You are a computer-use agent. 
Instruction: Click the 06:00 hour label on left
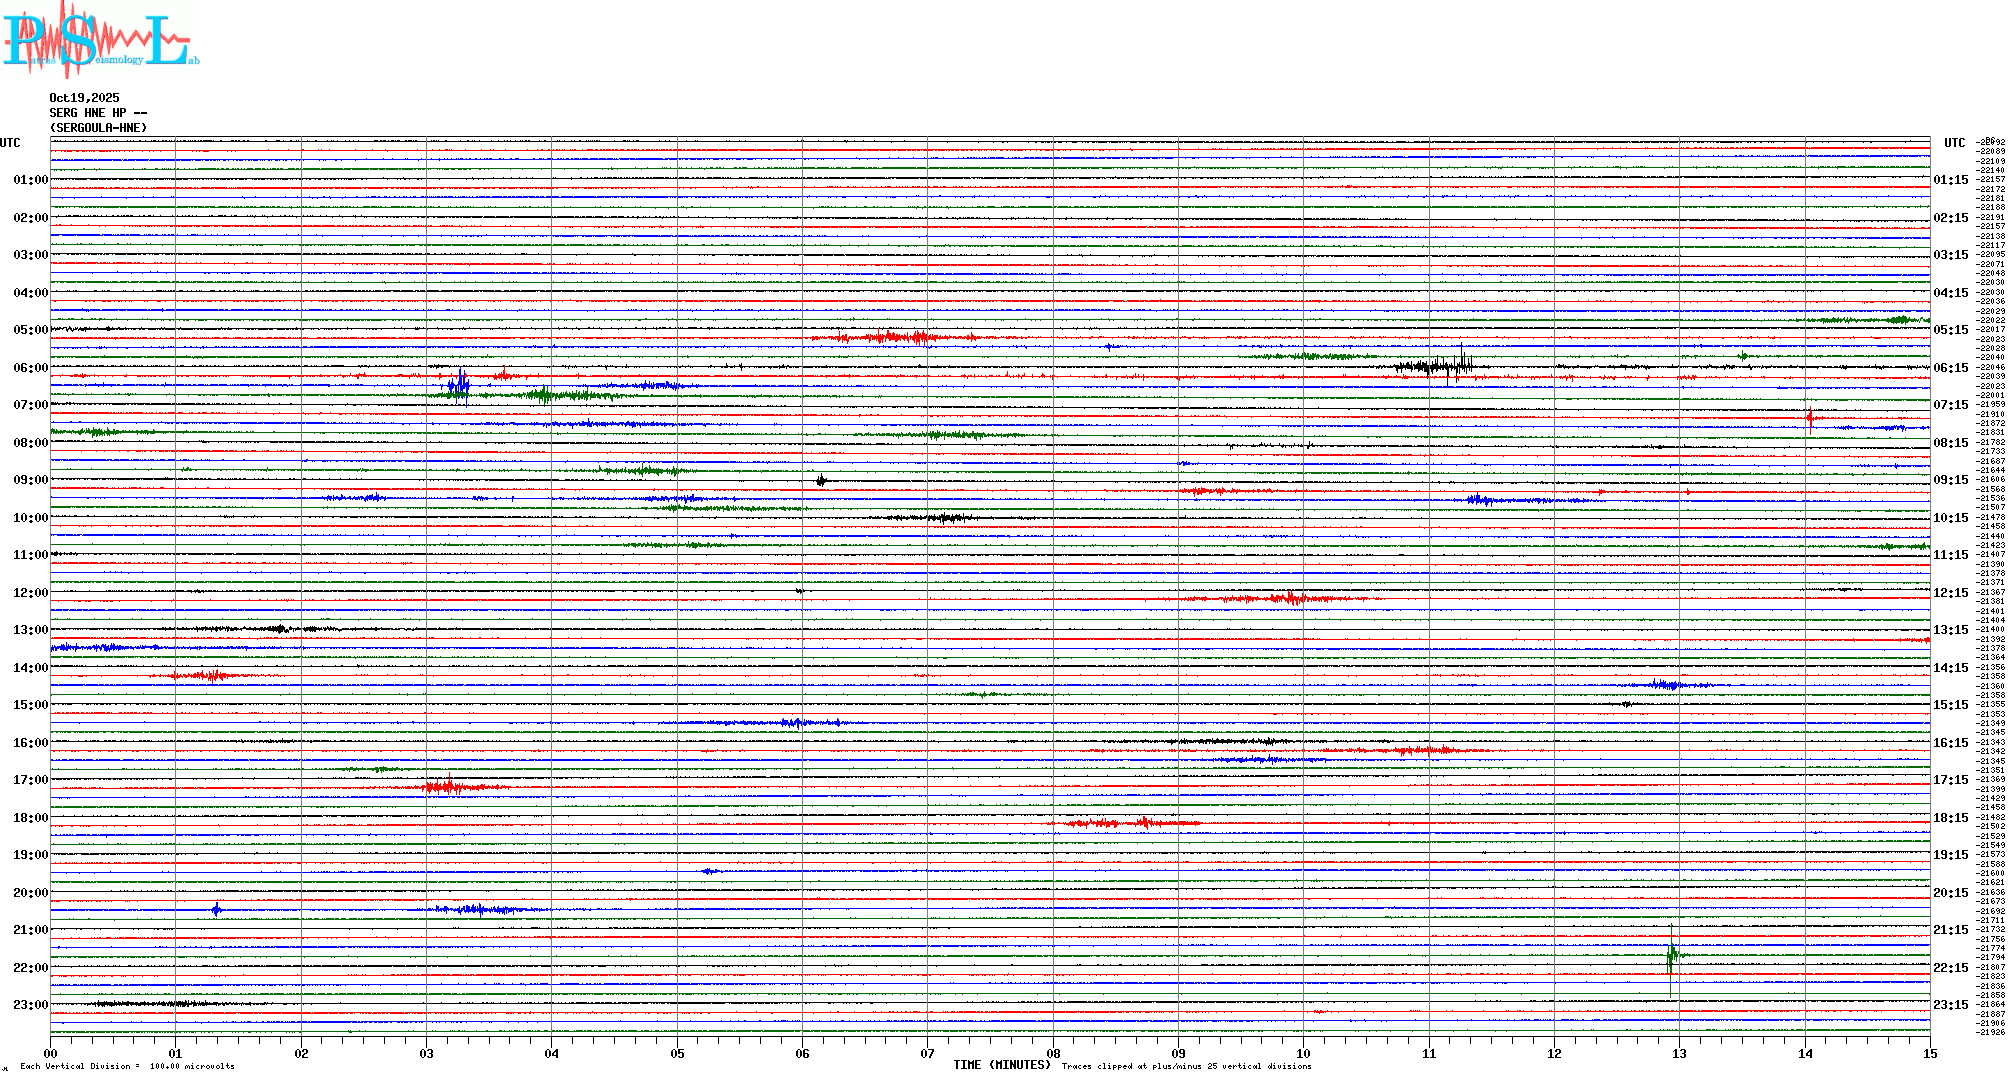[x=30, y=368]
